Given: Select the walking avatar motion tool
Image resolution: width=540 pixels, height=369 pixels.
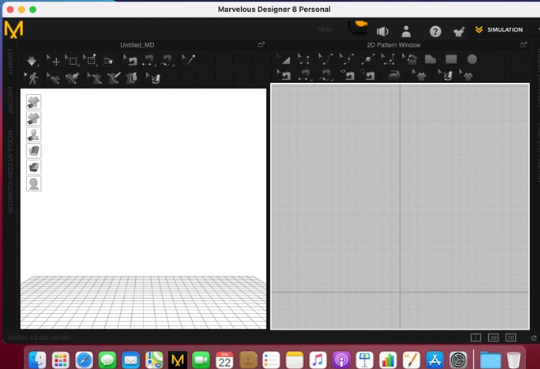Looking at the screenshot, I should tap(31, 78).
